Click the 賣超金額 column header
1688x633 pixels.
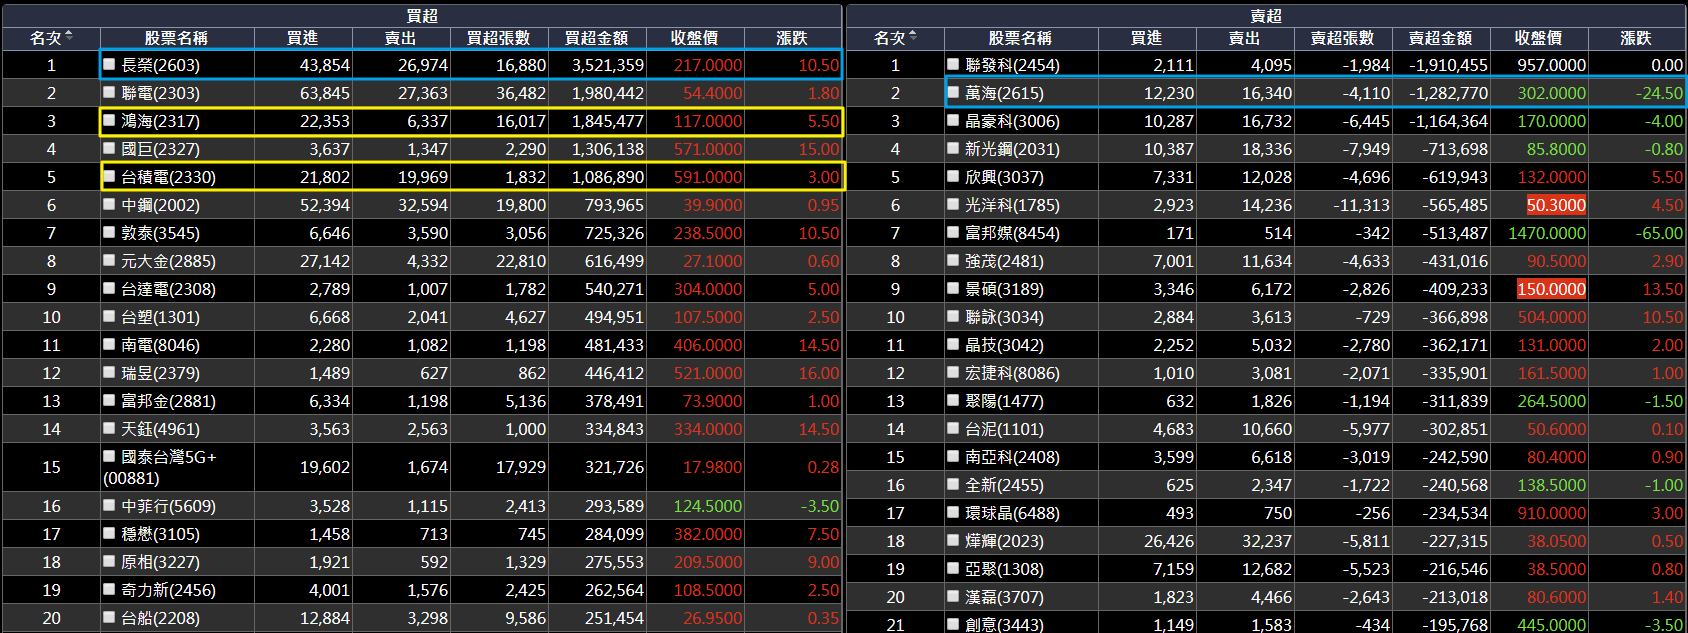[1440, 38]
